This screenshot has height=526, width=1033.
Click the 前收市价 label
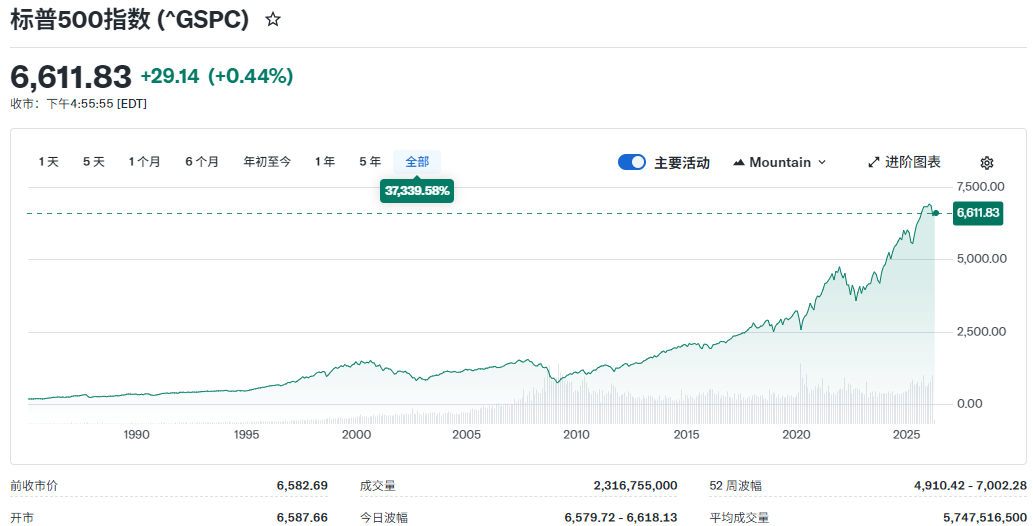coord(34,486)
